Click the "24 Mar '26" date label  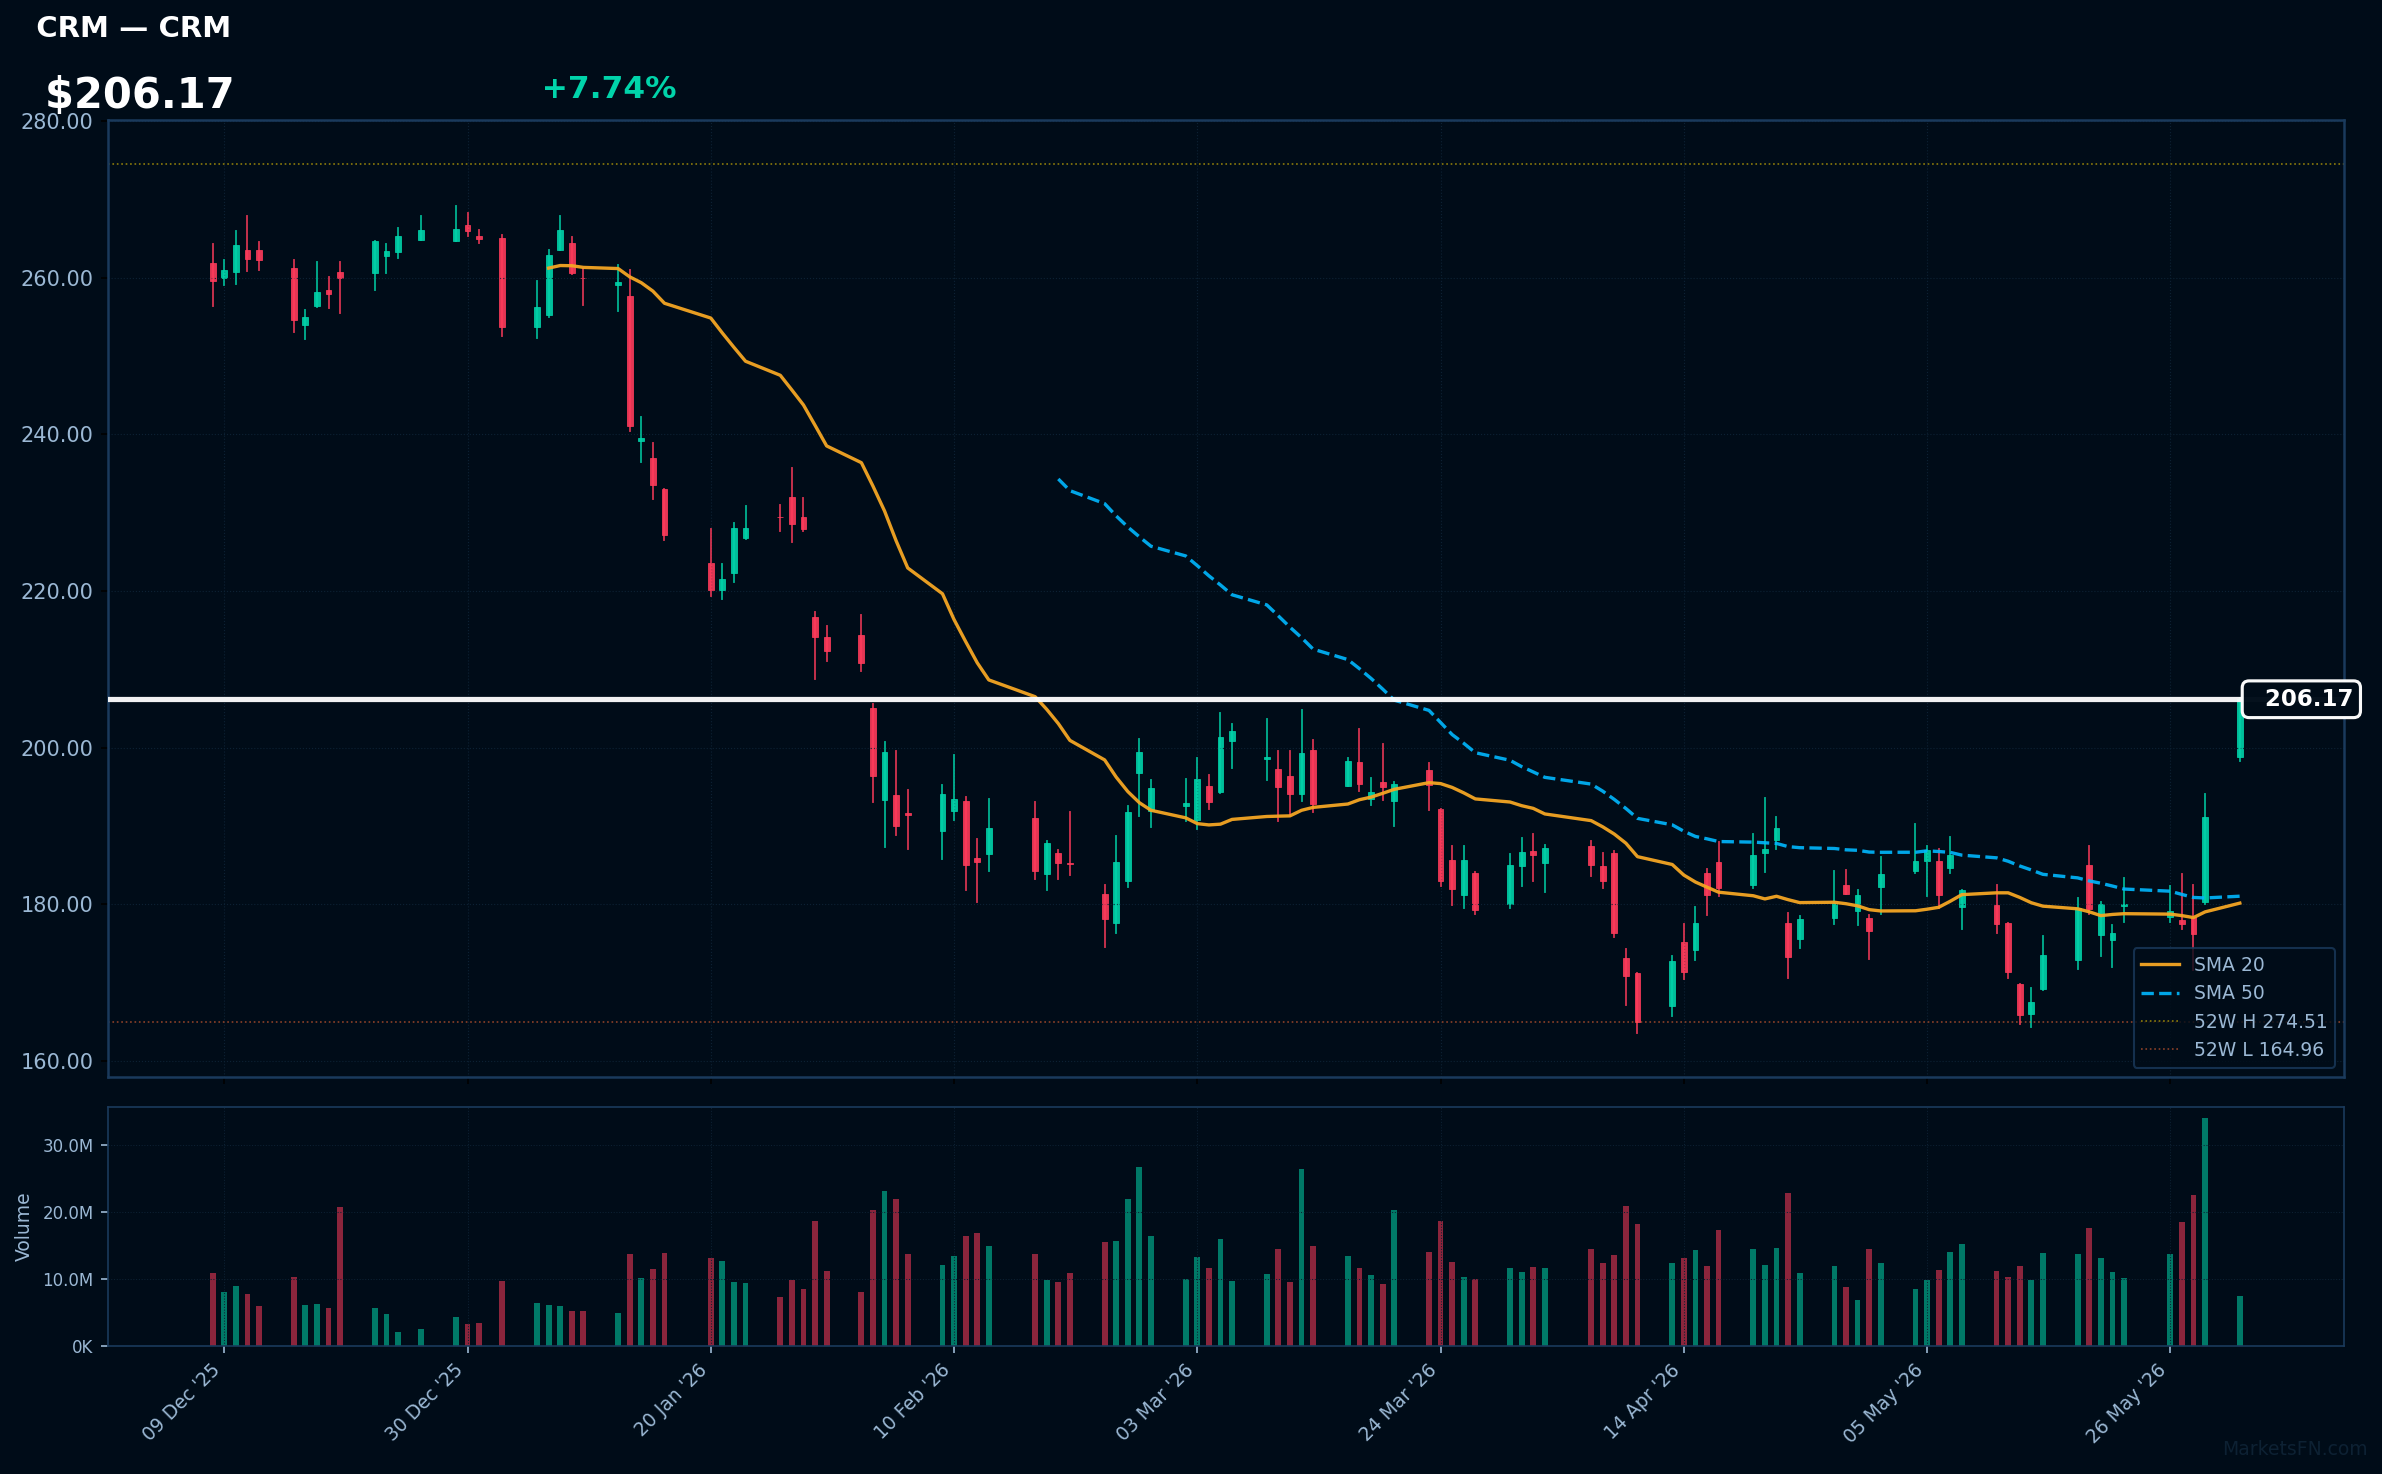coord(1398,1401)
